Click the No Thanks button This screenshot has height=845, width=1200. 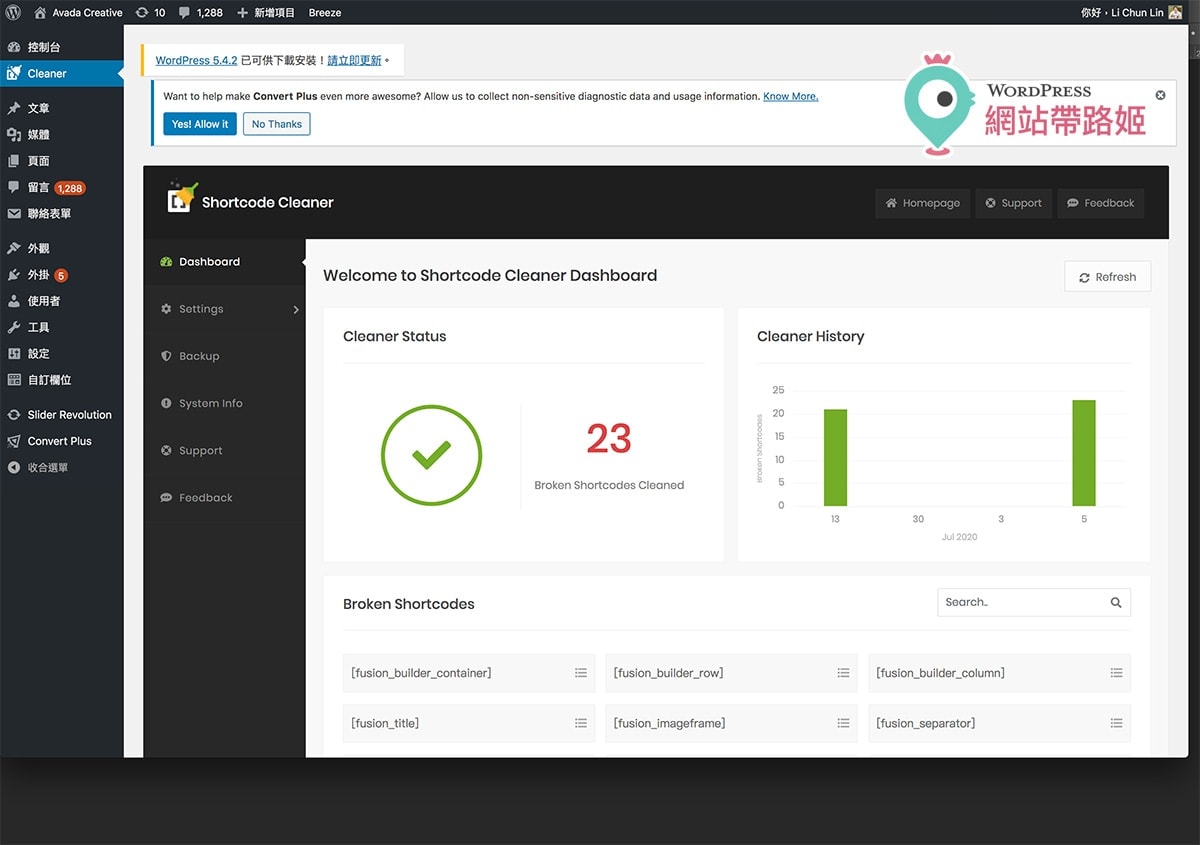(x=277, y=124)
